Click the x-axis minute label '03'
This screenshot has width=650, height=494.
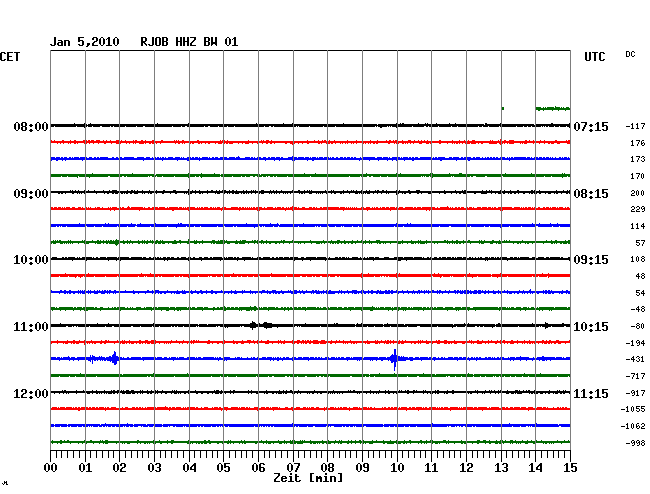[154, 468]
